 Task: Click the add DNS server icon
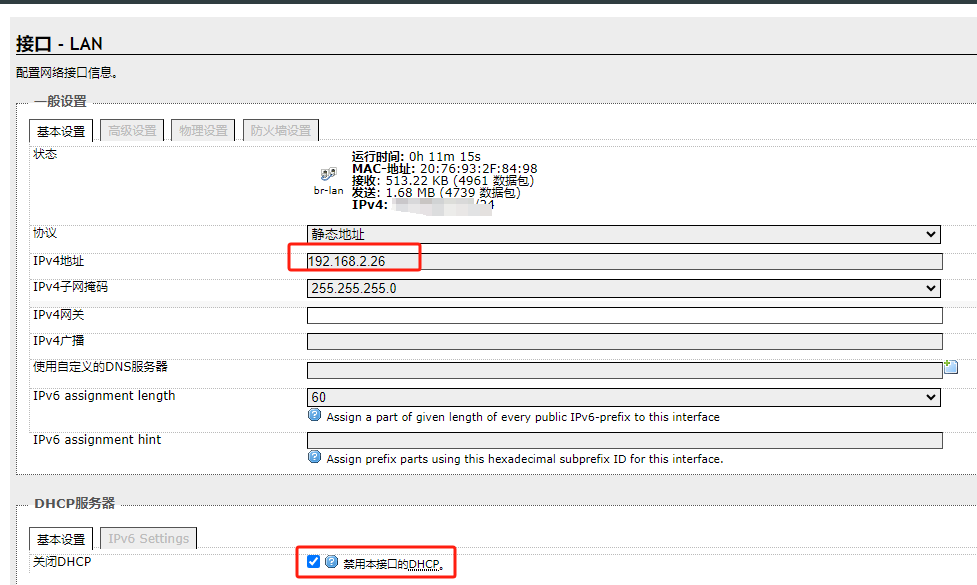tap(950, 368)
